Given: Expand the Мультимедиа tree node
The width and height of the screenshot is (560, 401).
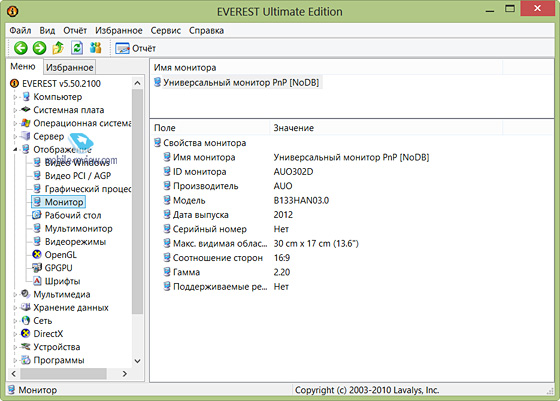Looking at the screenshot, I should [x=15, y=295].
